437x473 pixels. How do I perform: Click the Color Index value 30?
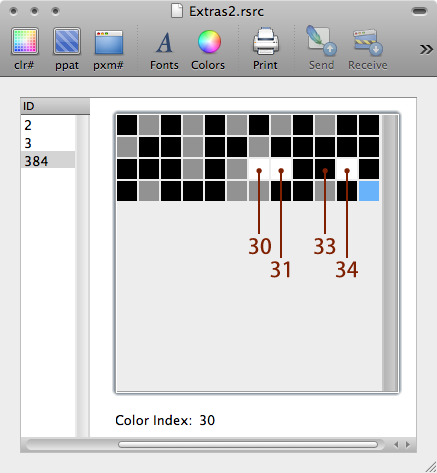[207, 421]
